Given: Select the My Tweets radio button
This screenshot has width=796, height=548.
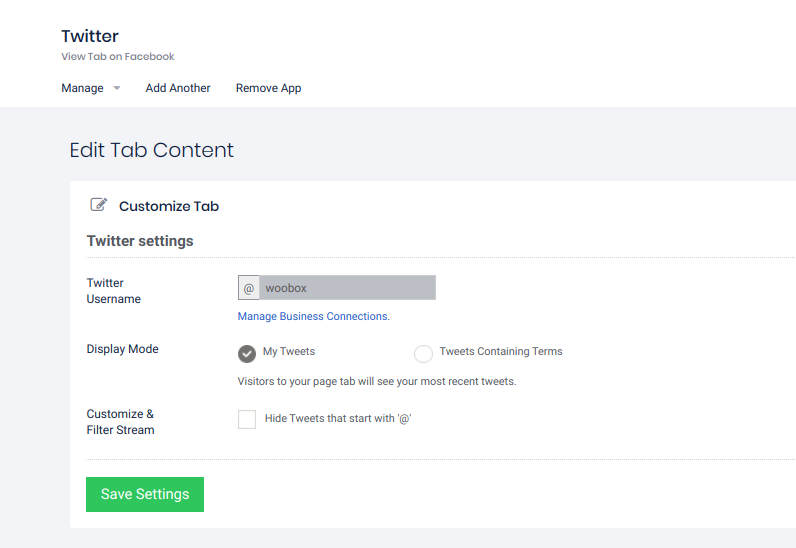Looking at the screenshot, I should click(x=247, y=353).
